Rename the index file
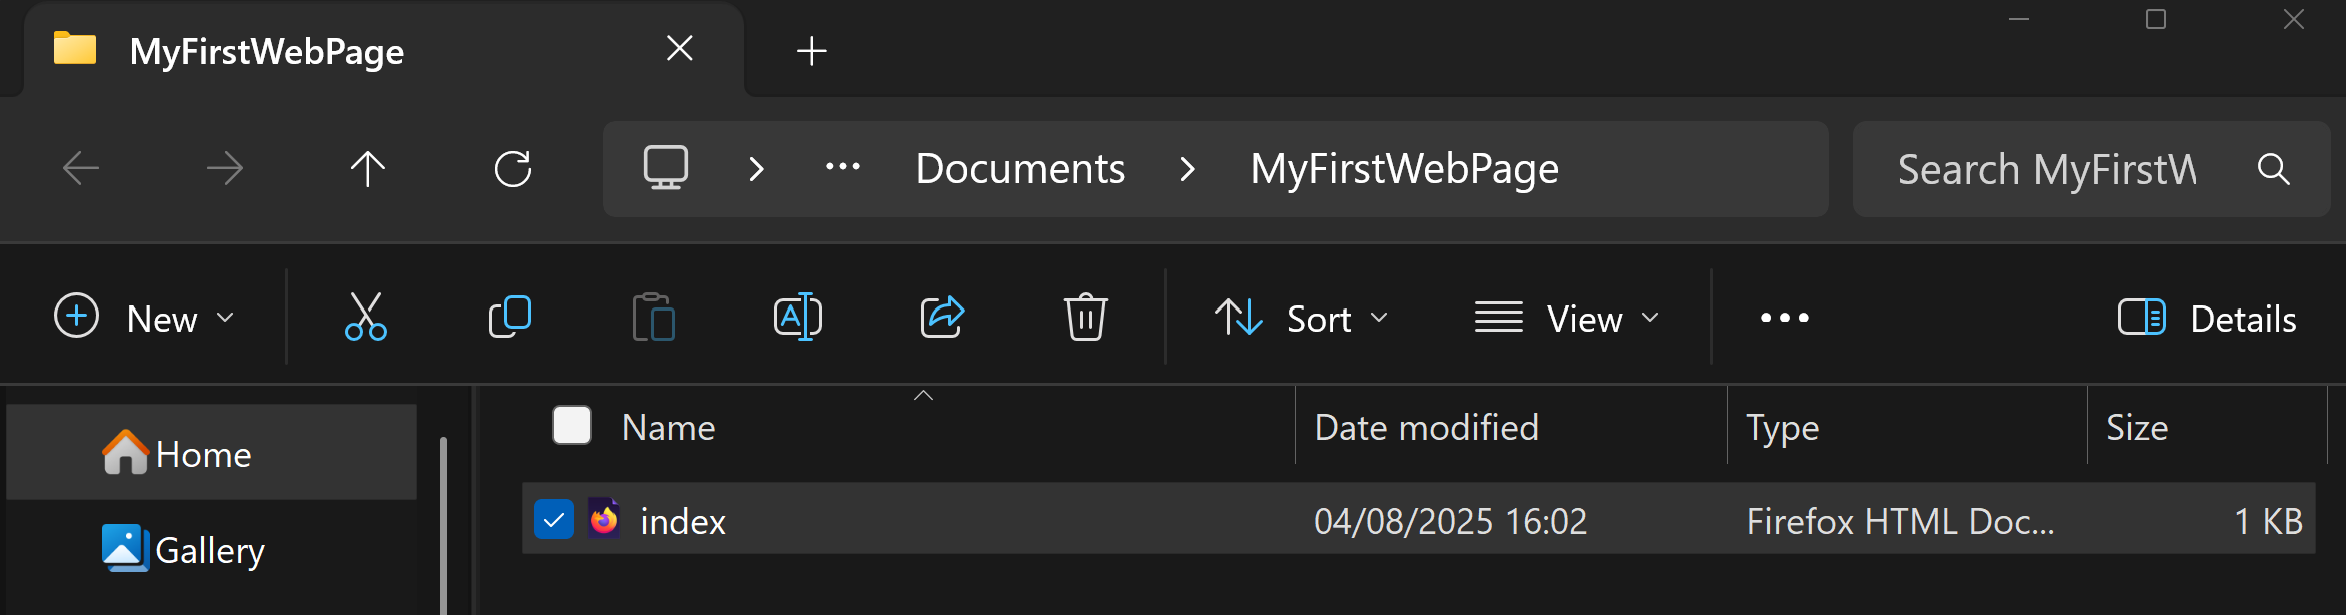 coord(797,317)
